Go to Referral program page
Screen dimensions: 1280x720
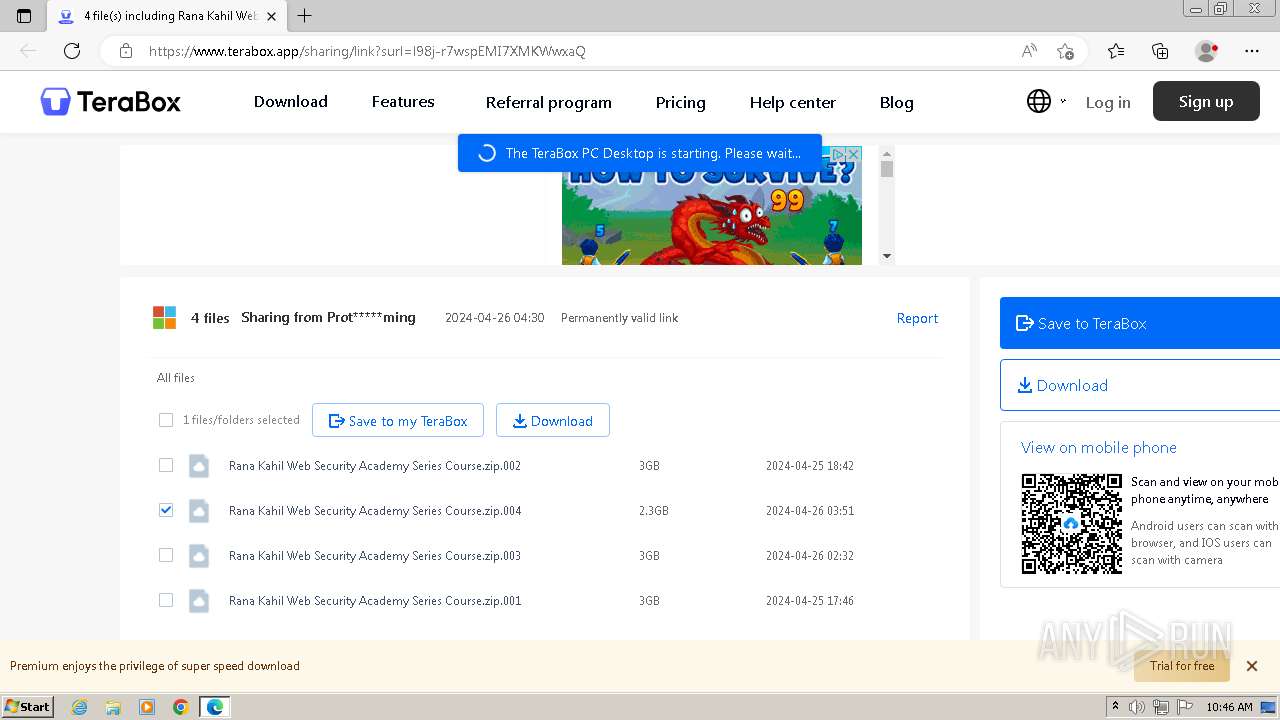(x=548, y=103)
